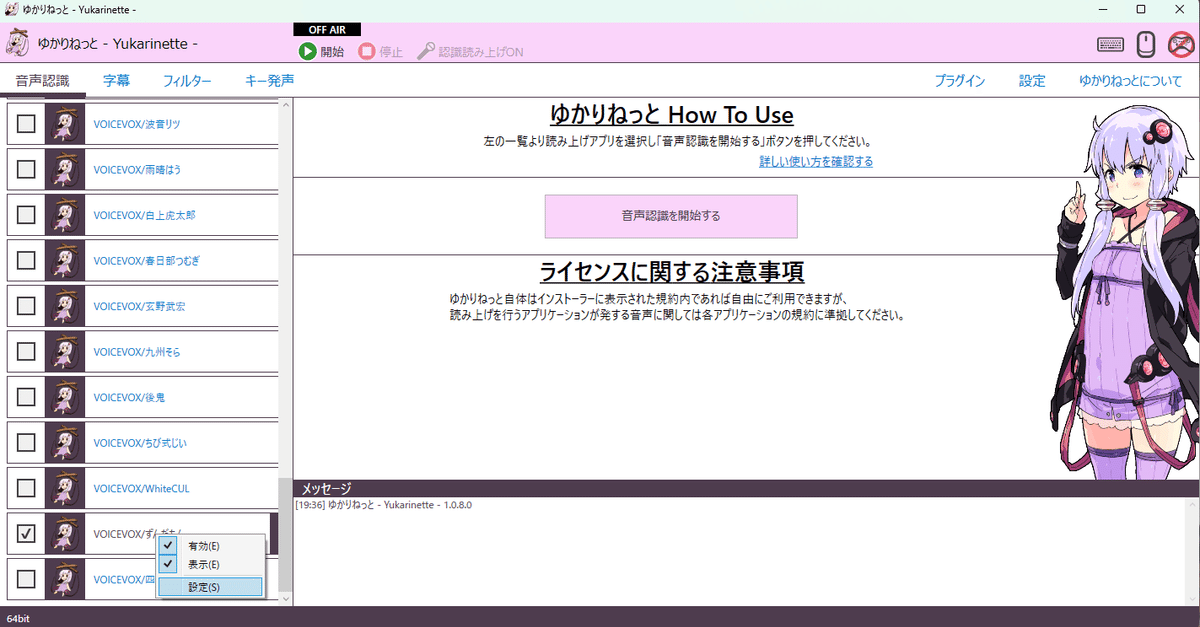Click the green 開始 start icon
Viewport: 1200px width, 627px height.
[x=308, y=51]
